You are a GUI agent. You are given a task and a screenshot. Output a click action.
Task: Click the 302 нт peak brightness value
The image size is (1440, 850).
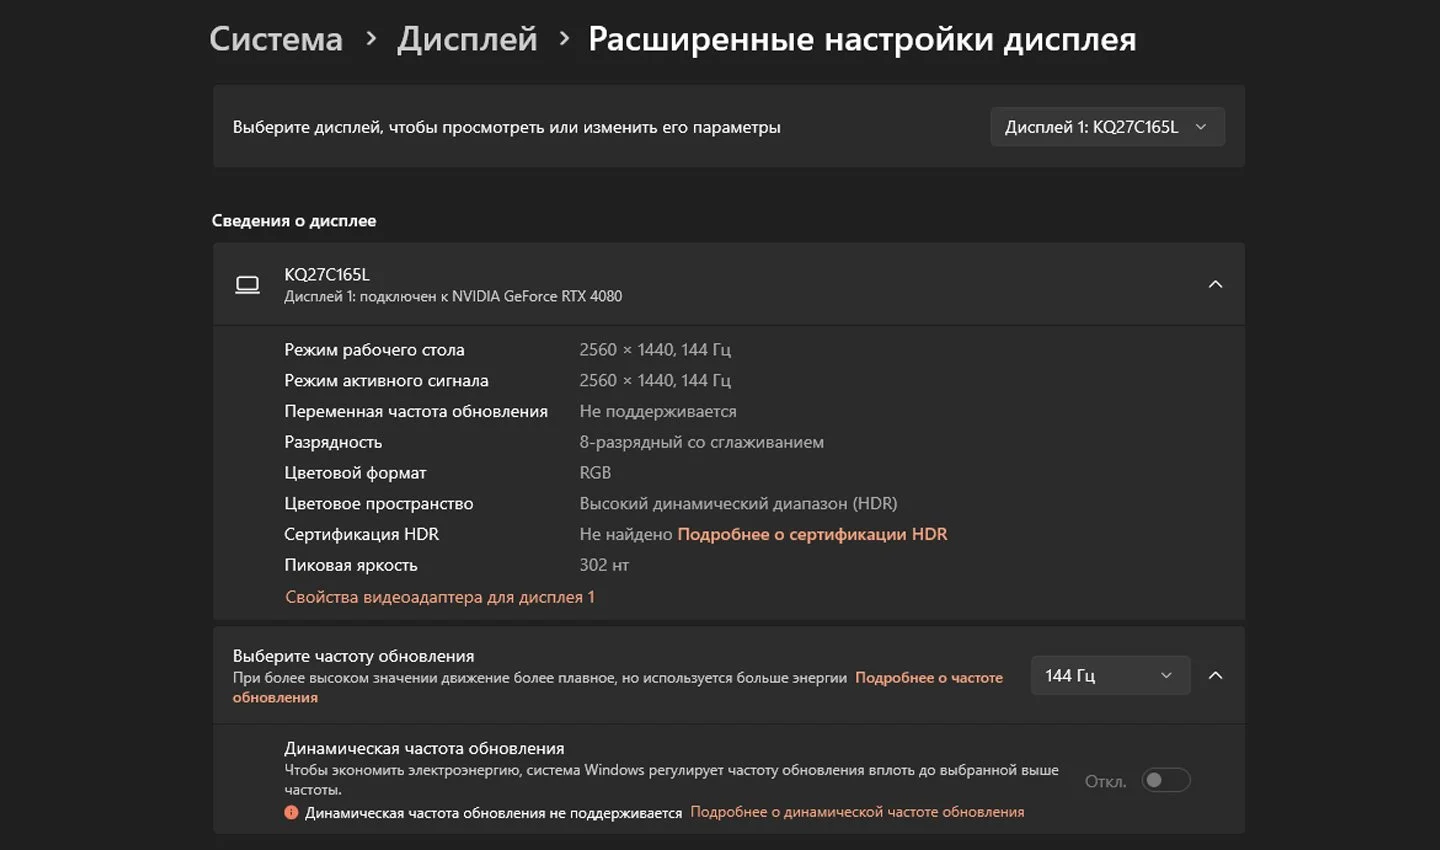pyautogui.click(x=604, y=565)
